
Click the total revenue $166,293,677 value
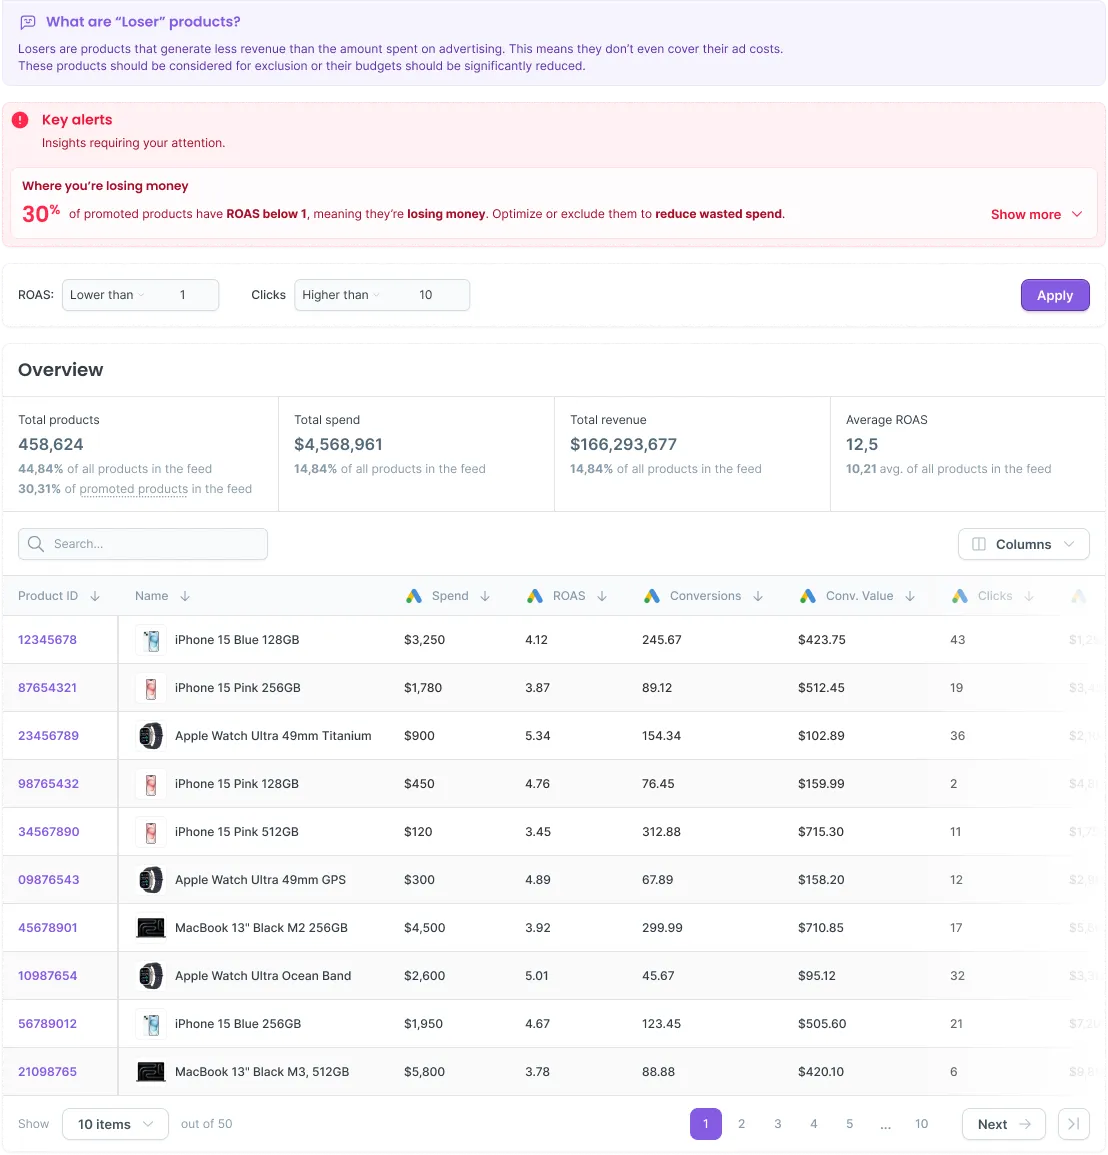623,444
